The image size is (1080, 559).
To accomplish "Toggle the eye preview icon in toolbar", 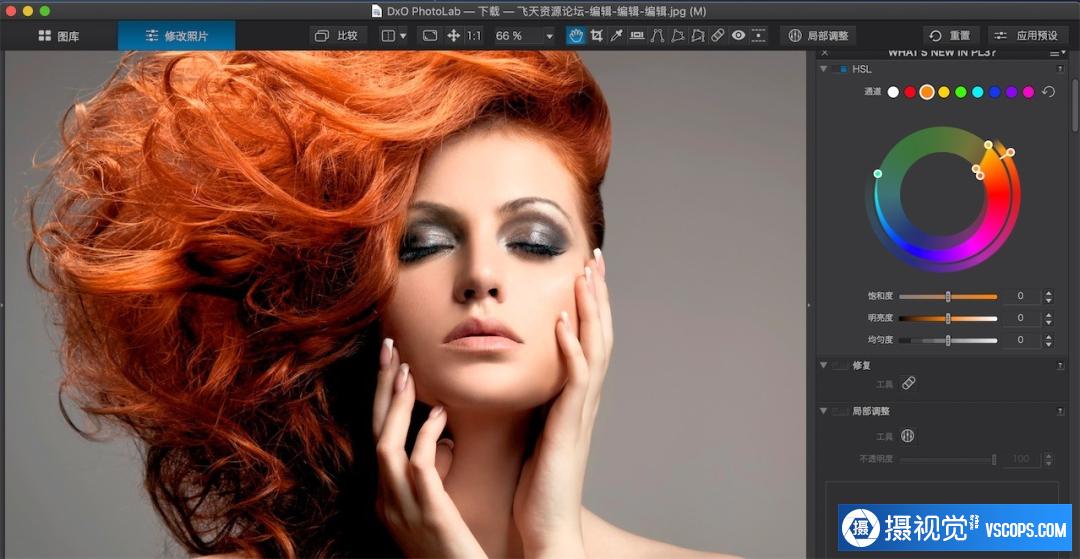I will [738, 36].
